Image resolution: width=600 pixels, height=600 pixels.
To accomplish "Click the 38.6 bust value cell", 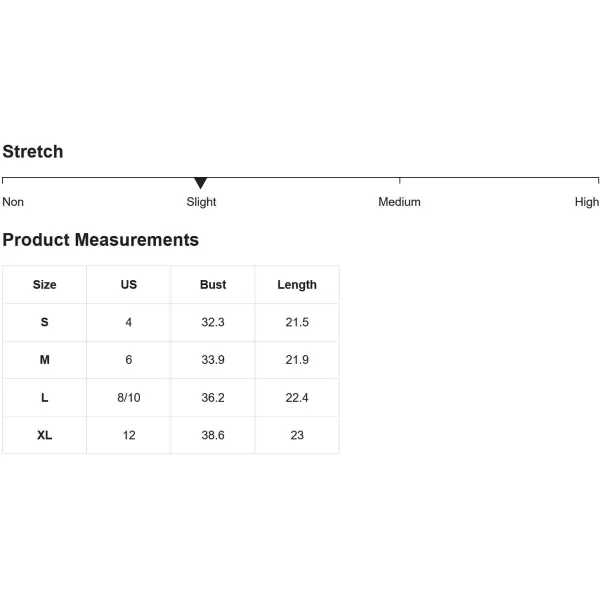I will pos(213,435).
